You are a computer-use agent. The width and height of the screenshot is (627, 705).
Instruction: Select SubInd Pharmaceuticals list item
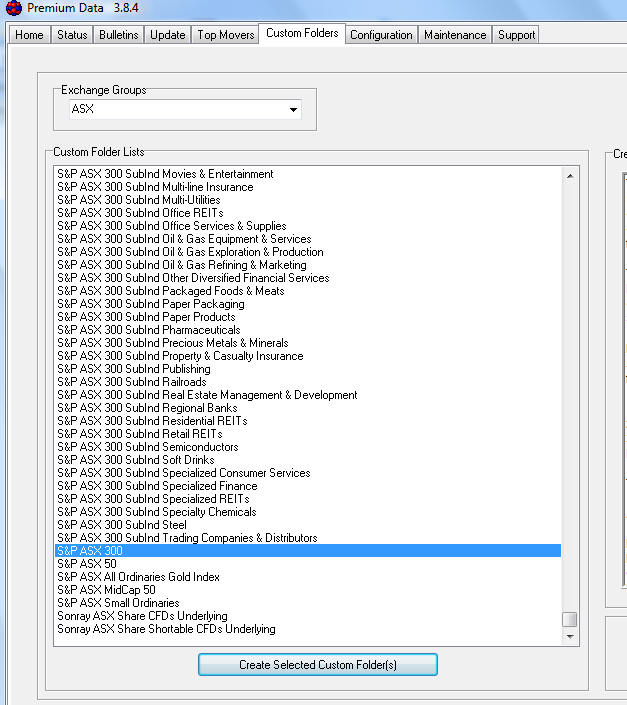[x=308, y=330]
